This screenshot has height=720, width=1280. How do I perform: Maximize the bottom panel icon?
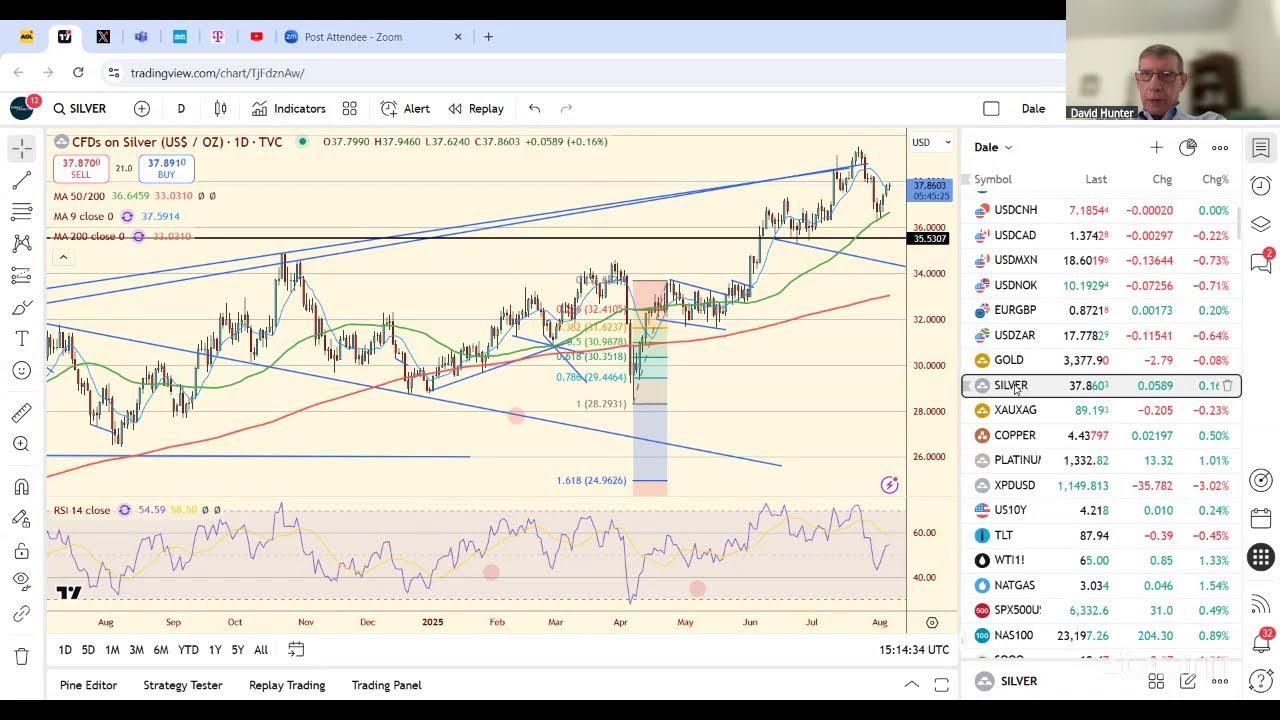pyautogui.click(x=941, y=685)
